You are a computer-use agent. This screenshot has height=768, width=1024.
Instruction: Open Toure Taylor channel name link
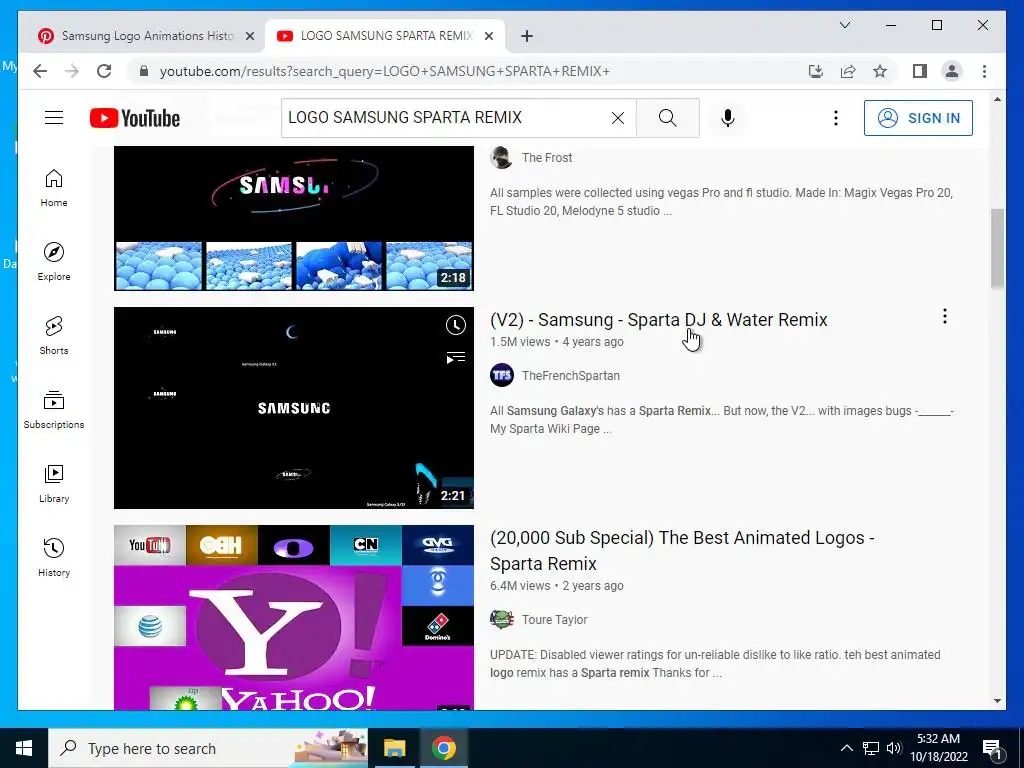pos(554,620)
